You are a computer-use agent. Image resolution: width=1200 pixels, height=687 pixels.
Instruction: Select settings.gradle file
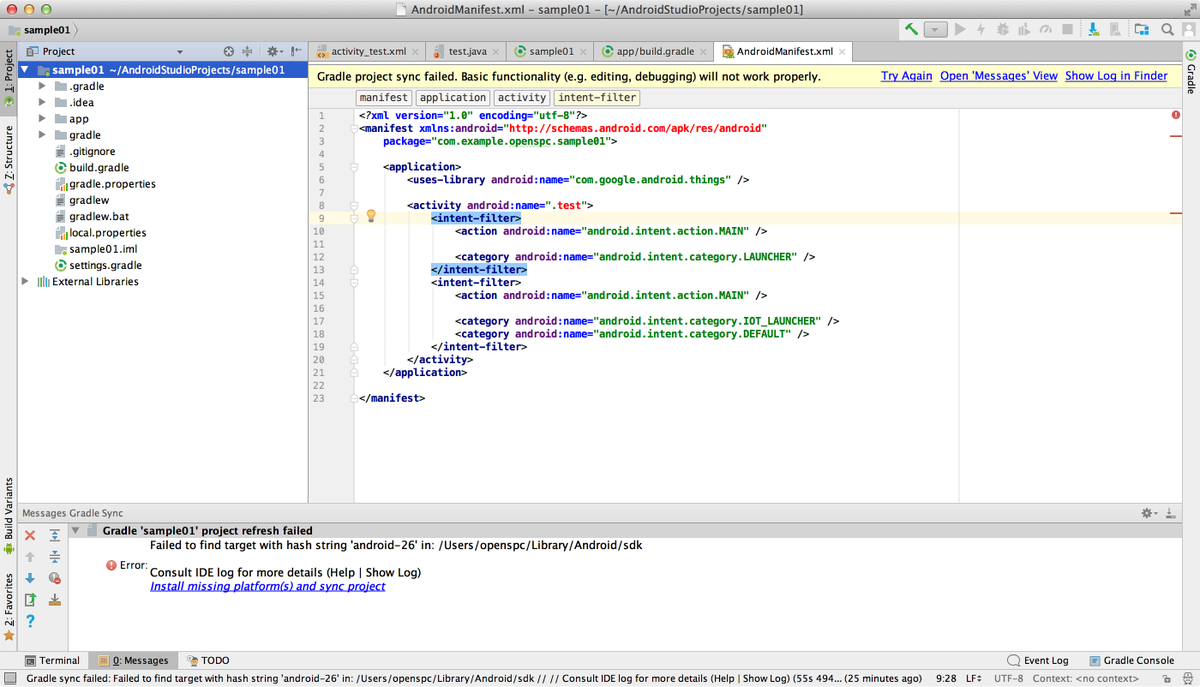98,265
